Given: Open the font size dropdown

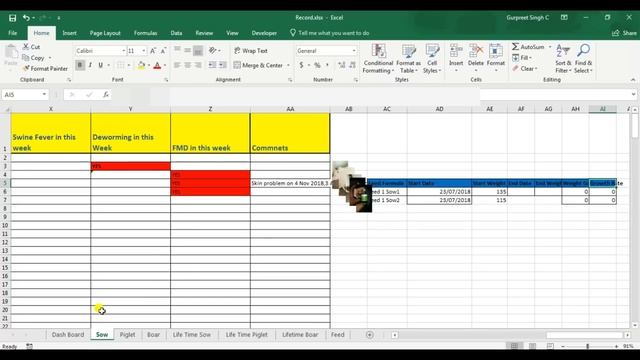Looking at the screenshot, I should tap(144, 51).
